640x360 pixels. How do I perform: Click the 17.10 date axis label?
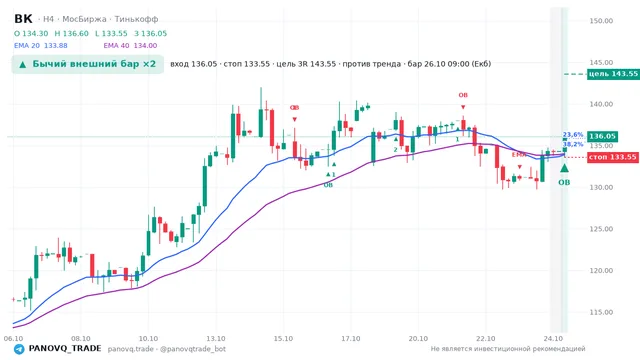pos(351,339)
